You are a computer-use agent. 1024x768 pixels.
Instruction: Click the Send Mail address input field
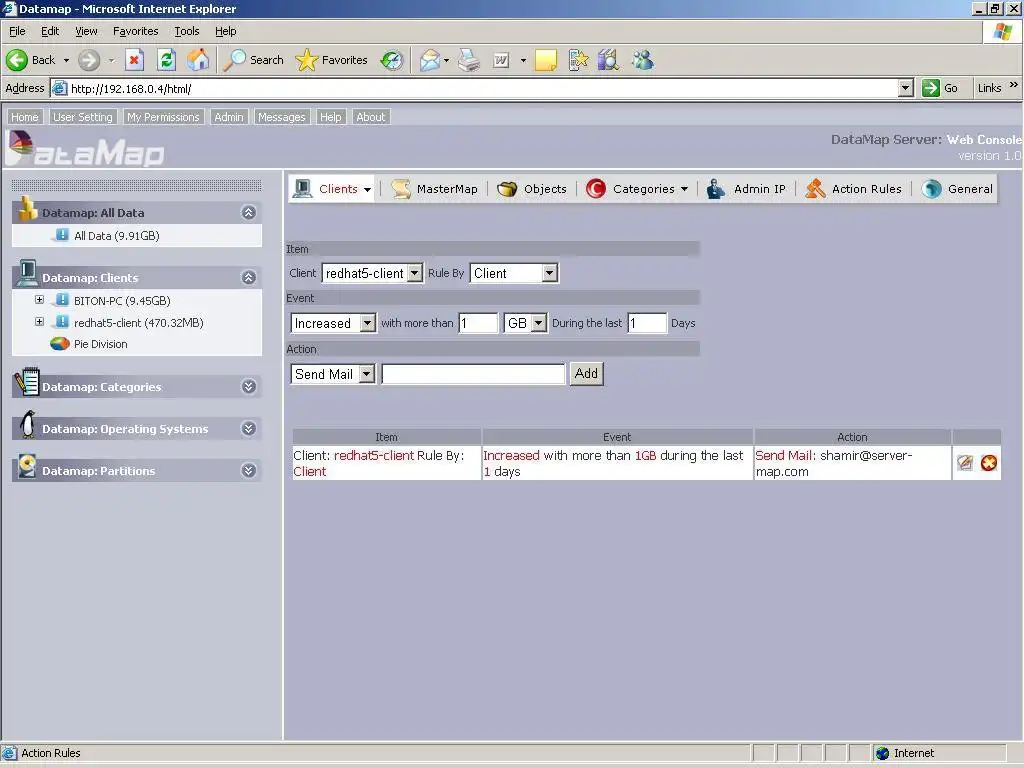pyautogui.click(x=472, y=373)
